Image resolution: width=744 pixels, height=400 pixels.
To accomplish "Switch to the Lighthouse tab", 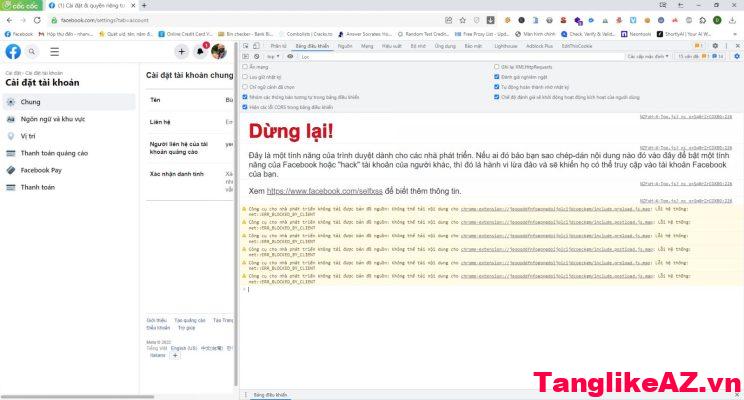I will [506, 46].
